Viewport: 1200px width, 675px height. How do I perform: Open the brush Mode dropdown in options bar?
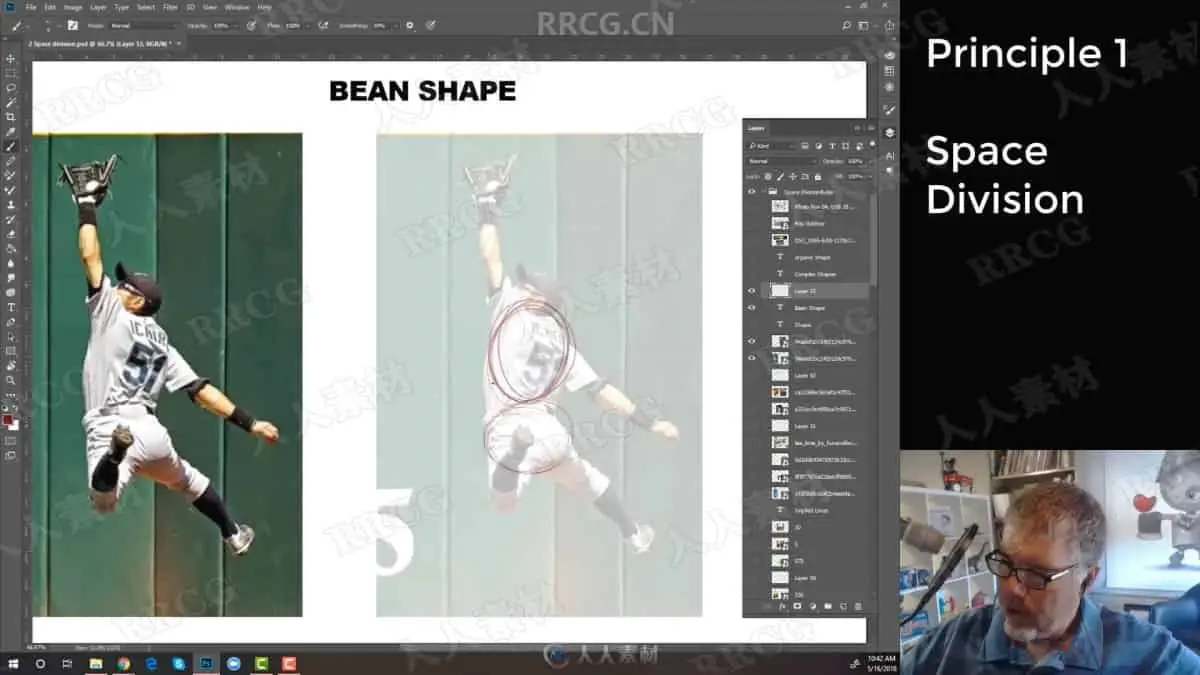click(142, 24)
